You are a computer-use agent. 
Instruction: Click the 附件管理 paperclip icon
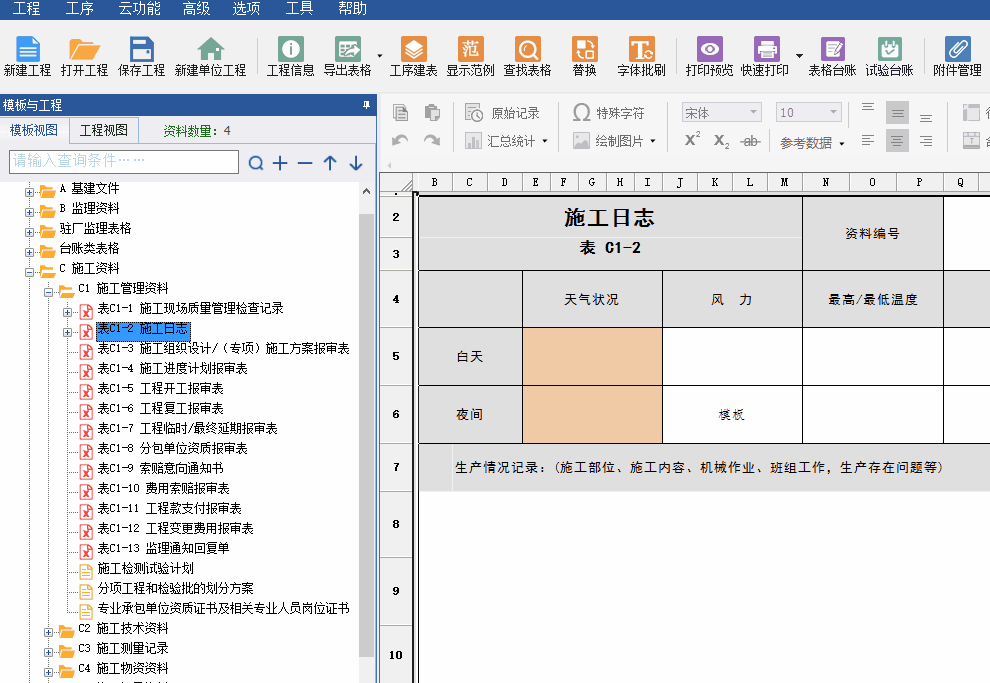[957, 56]
